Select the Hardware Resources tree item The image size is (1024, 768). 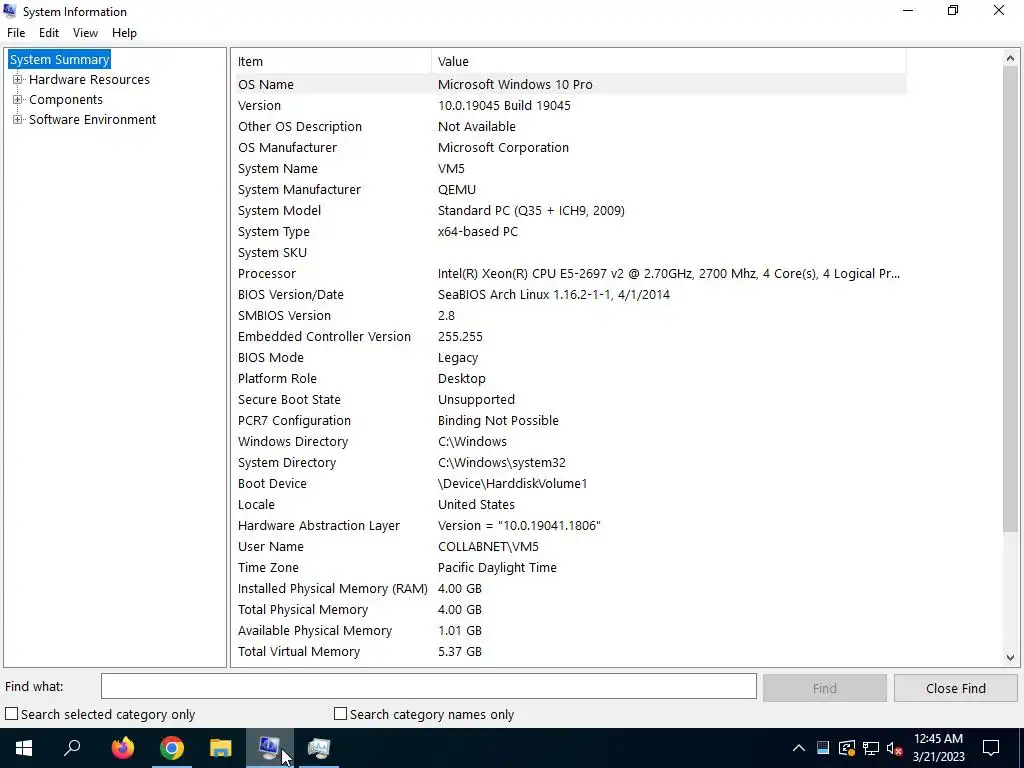tap(89, 80)
